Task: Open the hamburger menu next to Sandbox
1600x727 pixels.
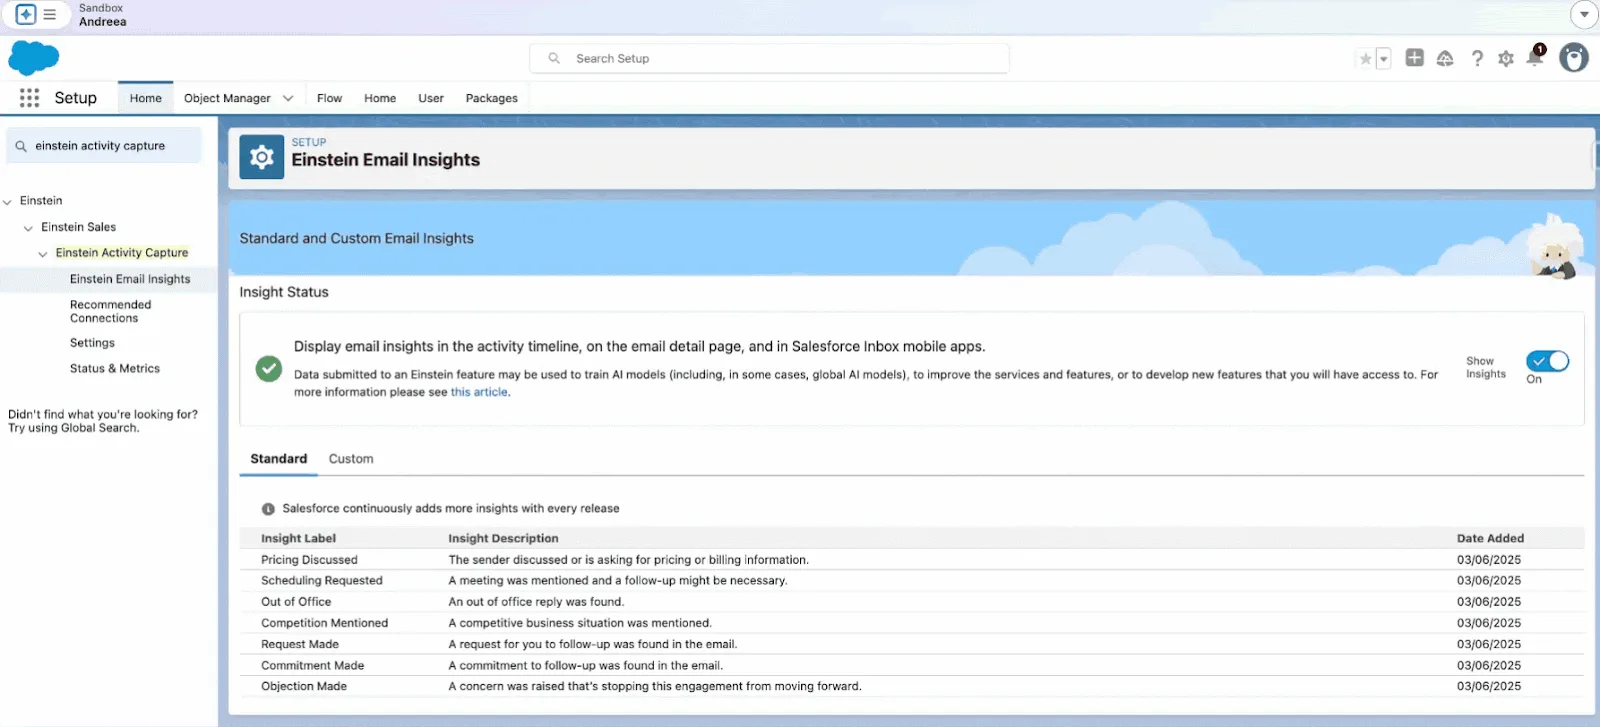Action: point(49,14)
